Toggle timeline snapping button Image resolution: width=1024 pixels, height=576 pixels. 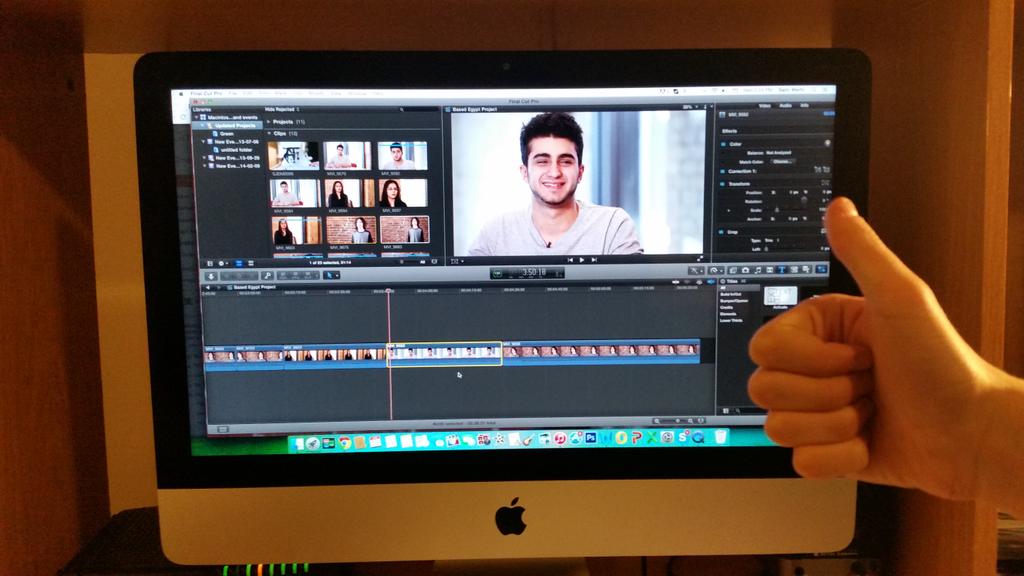point(711,281)
